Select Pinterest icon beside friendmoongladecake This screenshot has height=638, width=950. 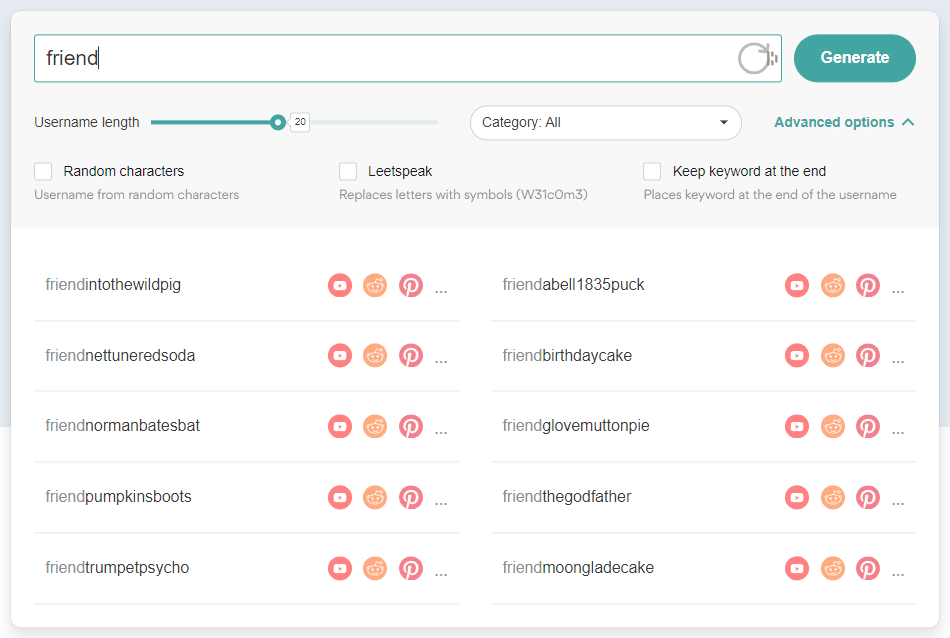pyautogui.click(x=868, y=568)
